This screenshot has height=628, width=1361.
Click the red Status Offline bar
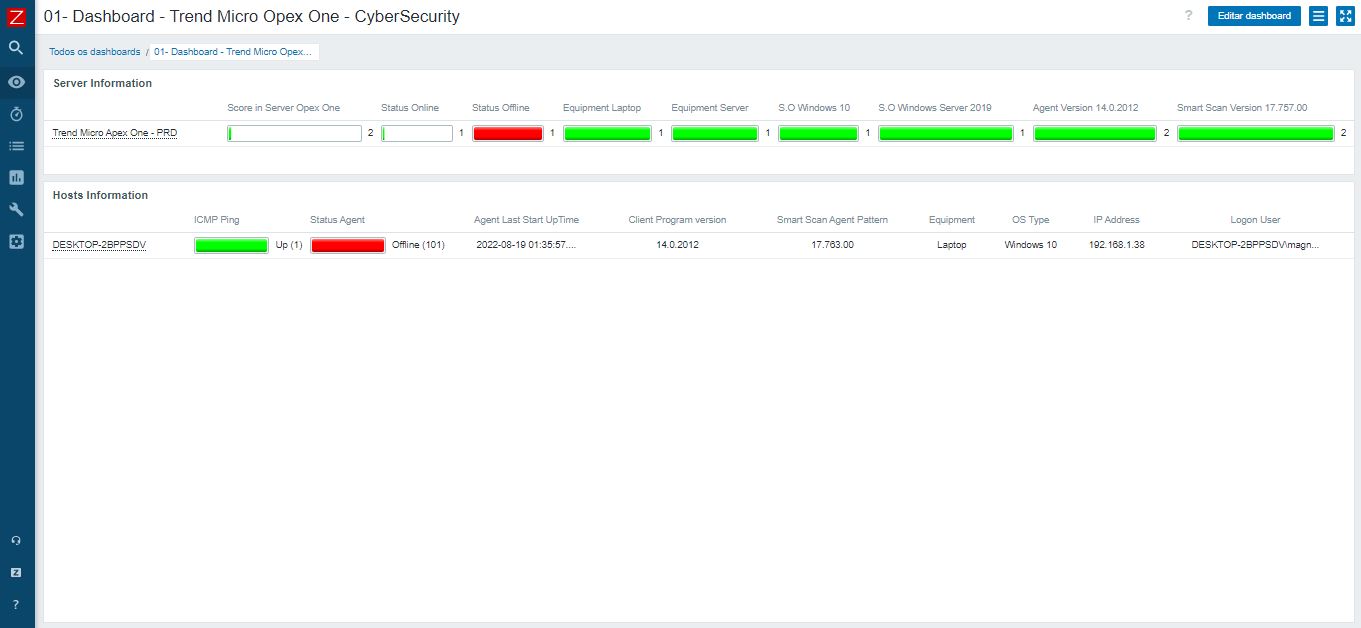click(x=508, y=133)
